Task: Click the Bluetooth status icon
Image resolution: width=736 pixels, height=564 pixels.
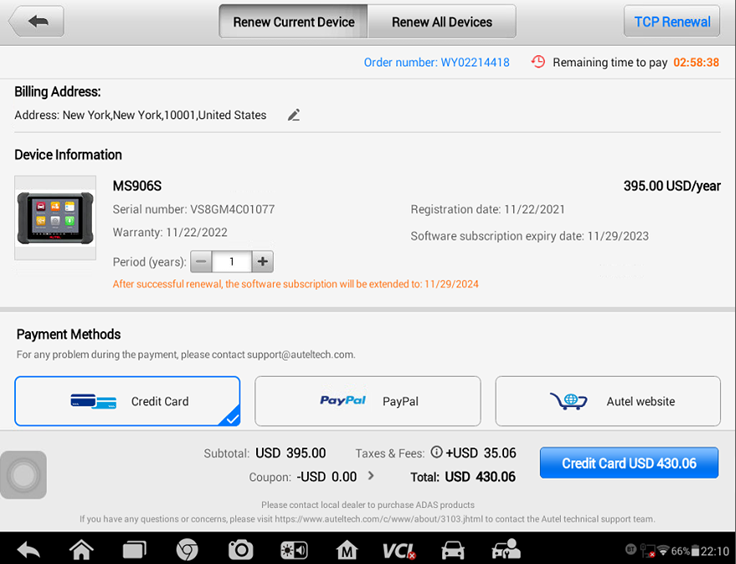Action: pos(631,549)
